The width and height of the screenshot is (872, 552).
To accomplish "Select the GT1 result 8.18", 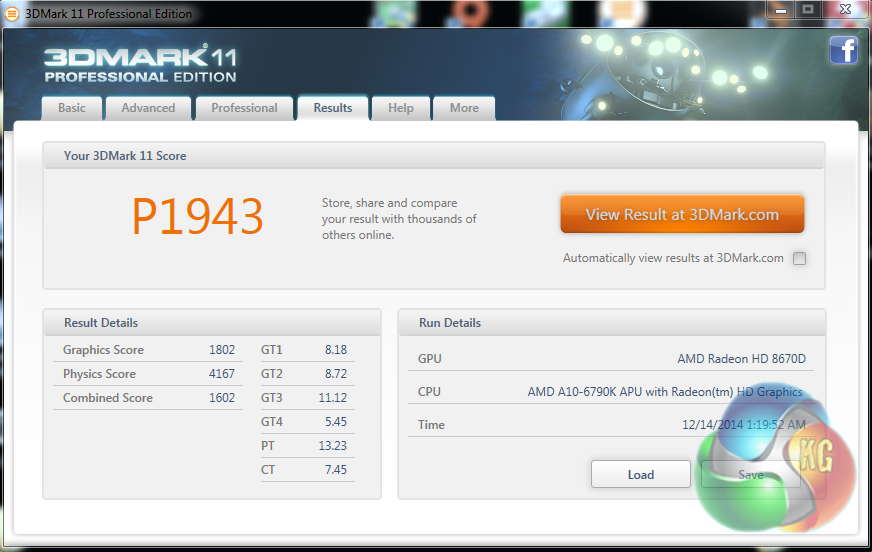I will 336,350.
